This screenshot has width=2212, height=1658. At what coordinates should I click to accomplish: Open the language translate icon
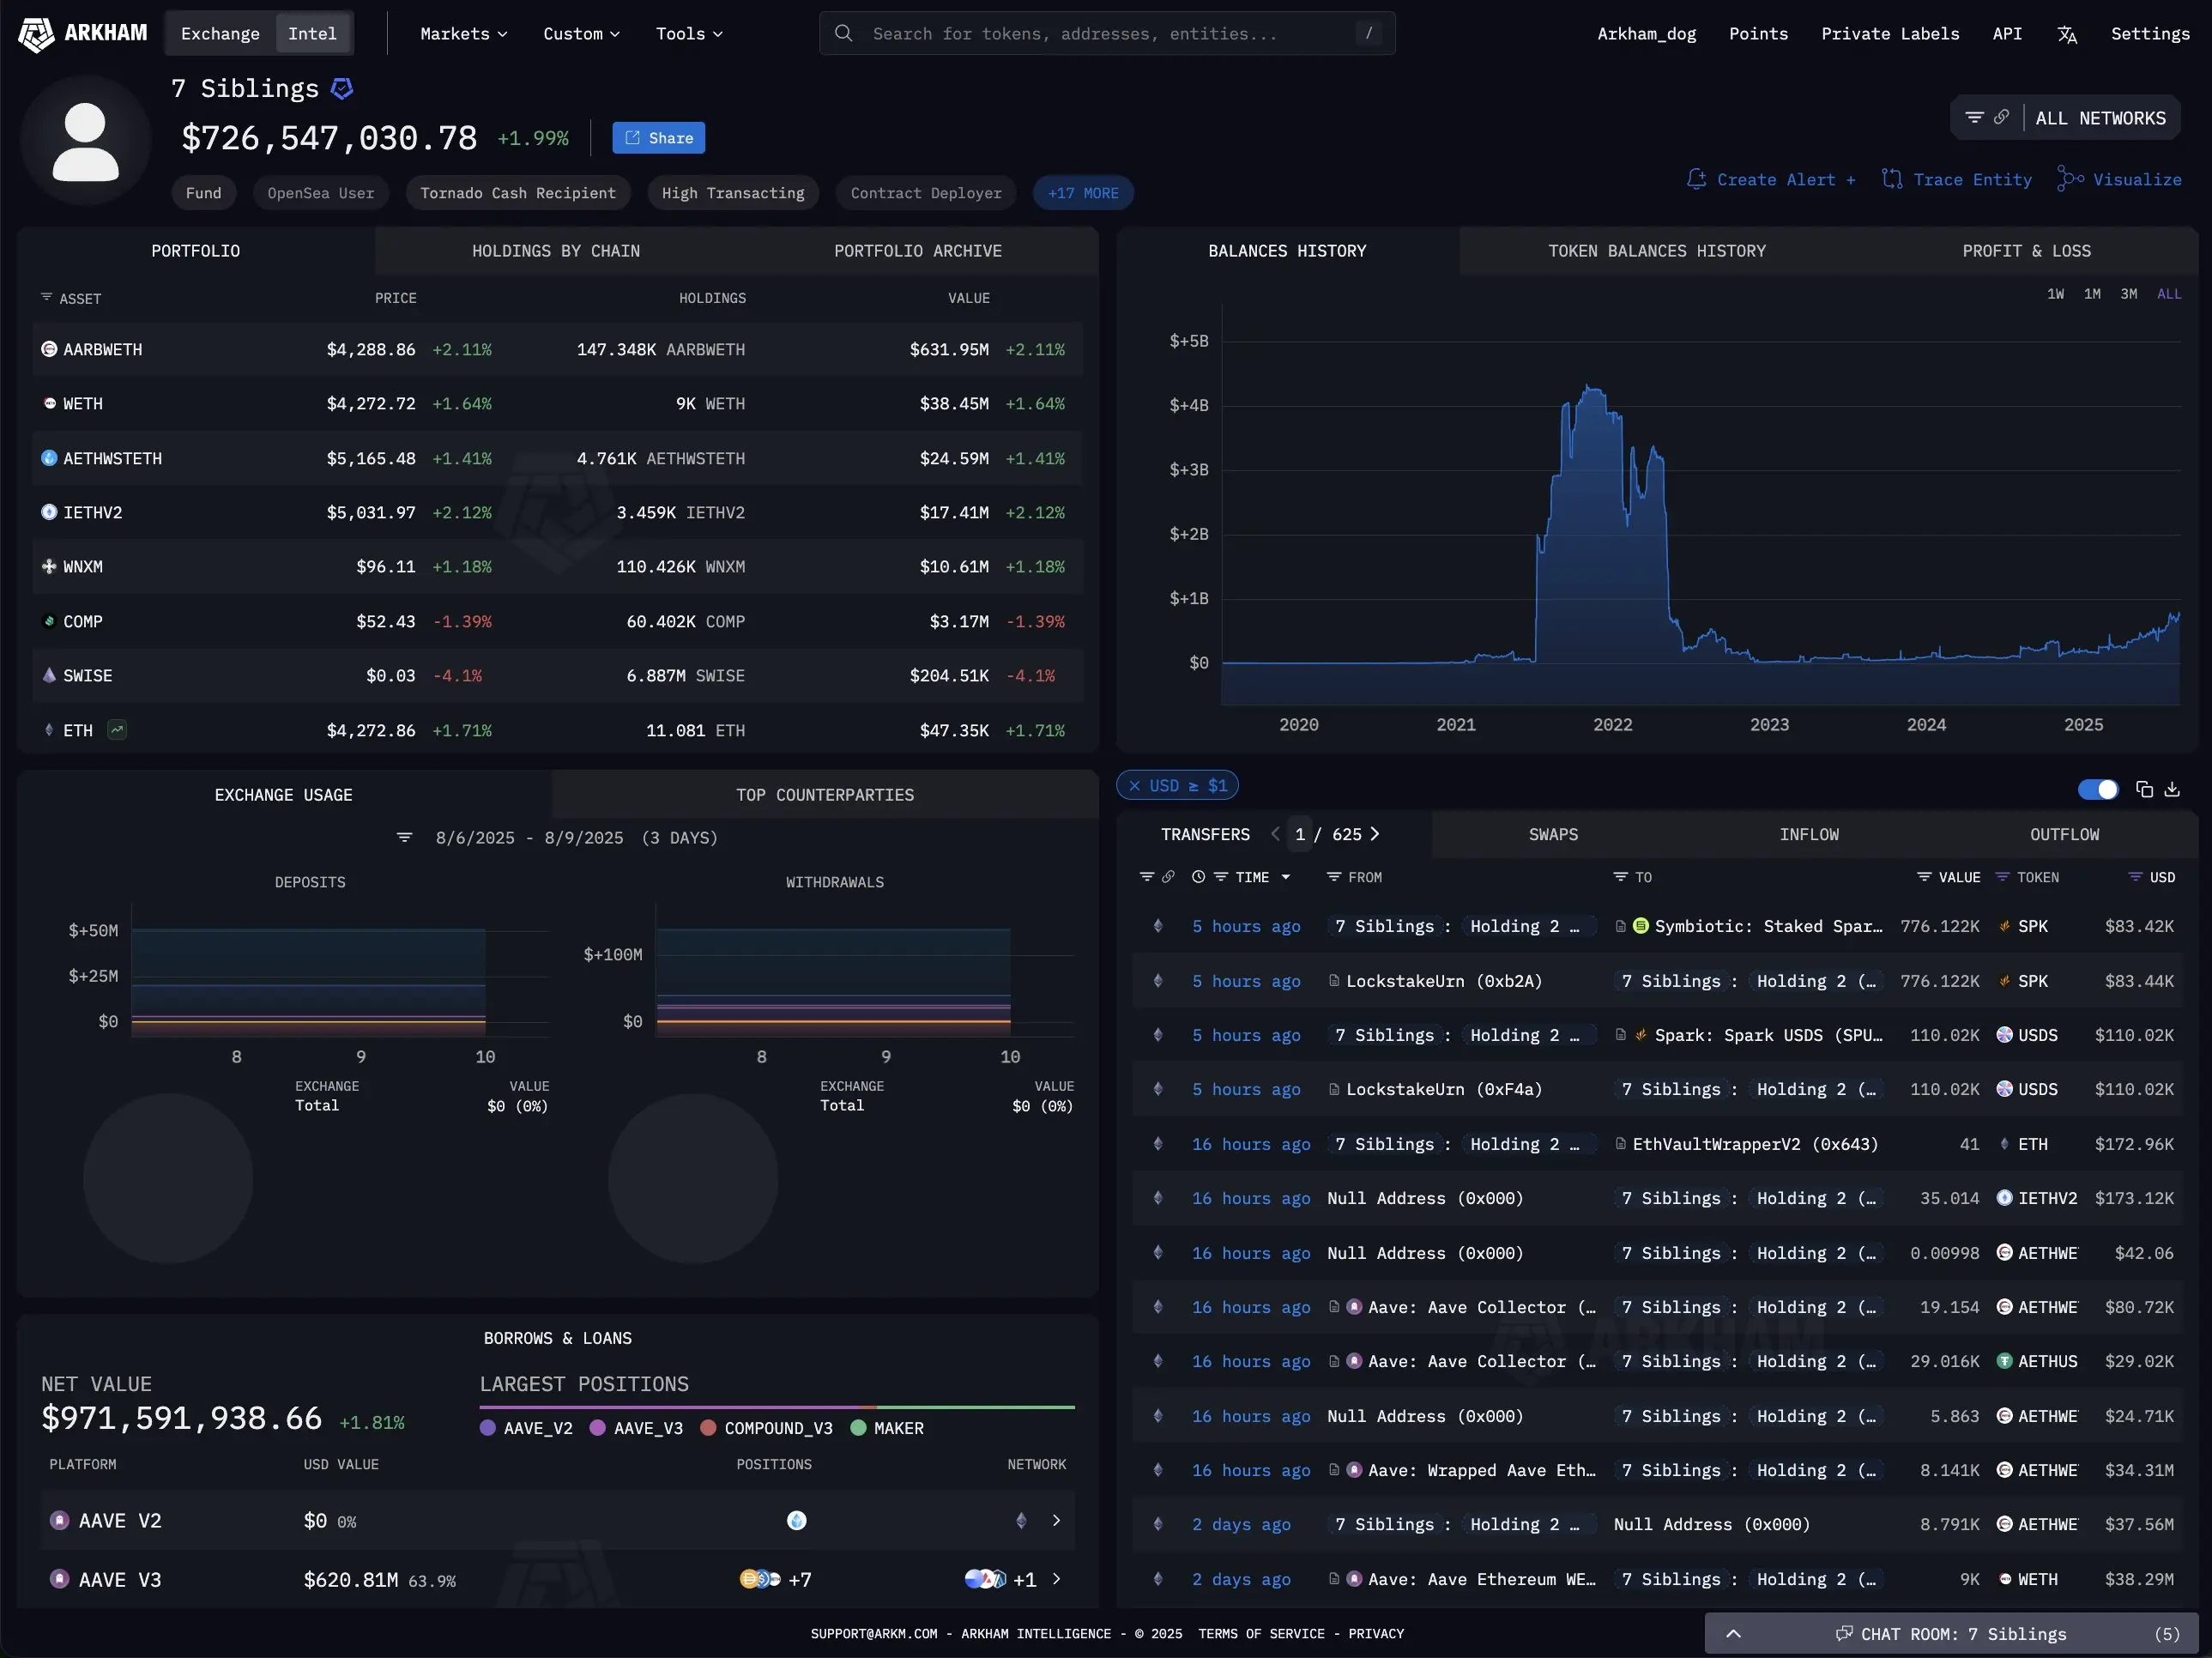tap(2067, 34)
